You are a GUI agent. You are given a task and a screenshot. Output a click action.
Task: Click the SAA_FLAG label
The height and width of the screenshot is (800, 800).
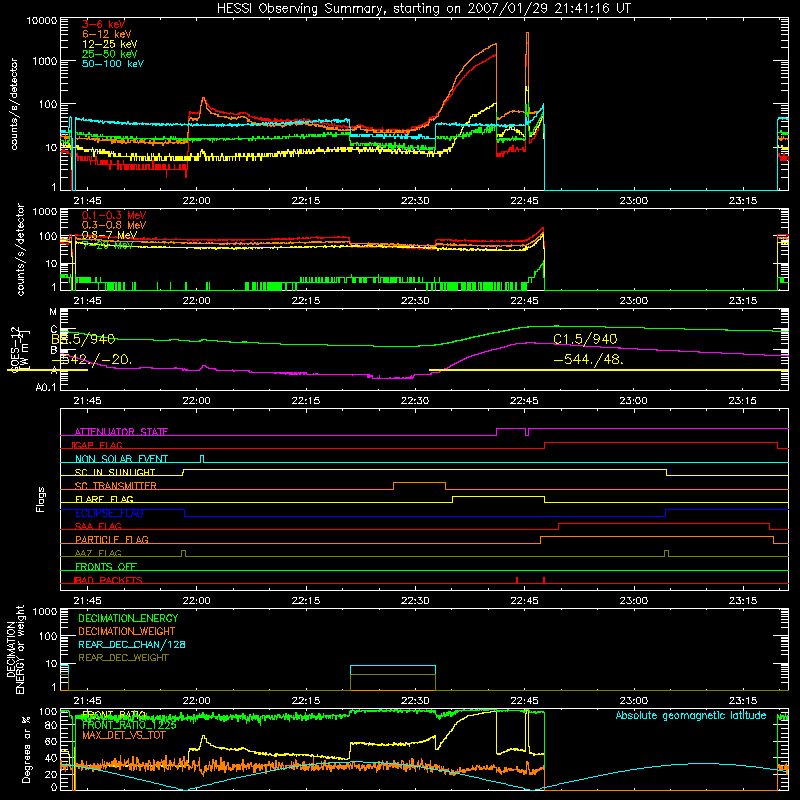98,526
